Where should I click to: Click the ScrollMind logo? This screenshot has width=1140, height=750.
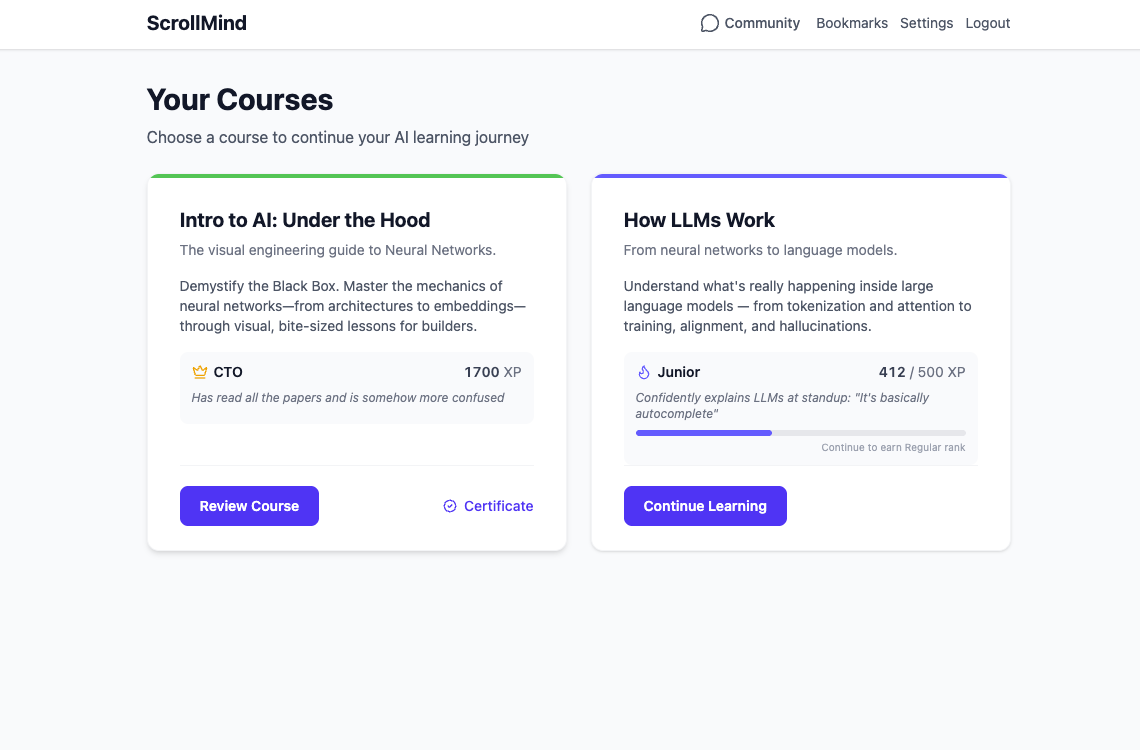click(196, 22)
